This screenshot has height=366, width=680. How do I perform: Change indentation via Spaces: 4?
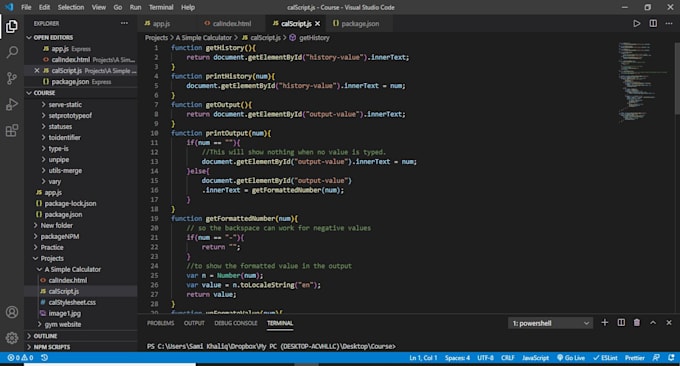tap(457, 358)
